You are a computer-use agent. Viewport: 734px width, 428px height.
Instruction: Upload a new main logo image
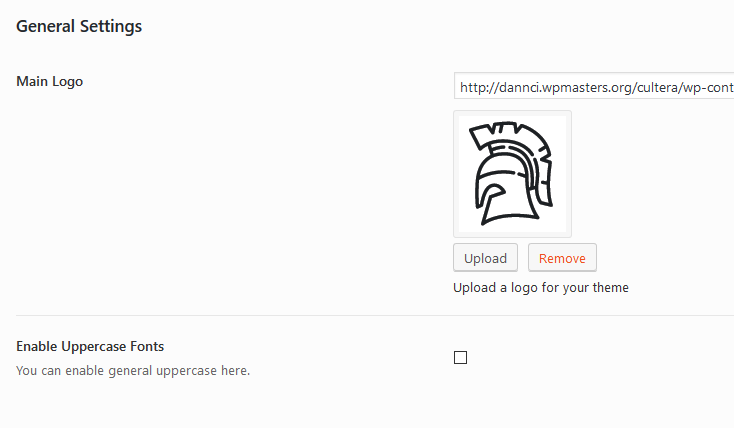click(486, 258)
